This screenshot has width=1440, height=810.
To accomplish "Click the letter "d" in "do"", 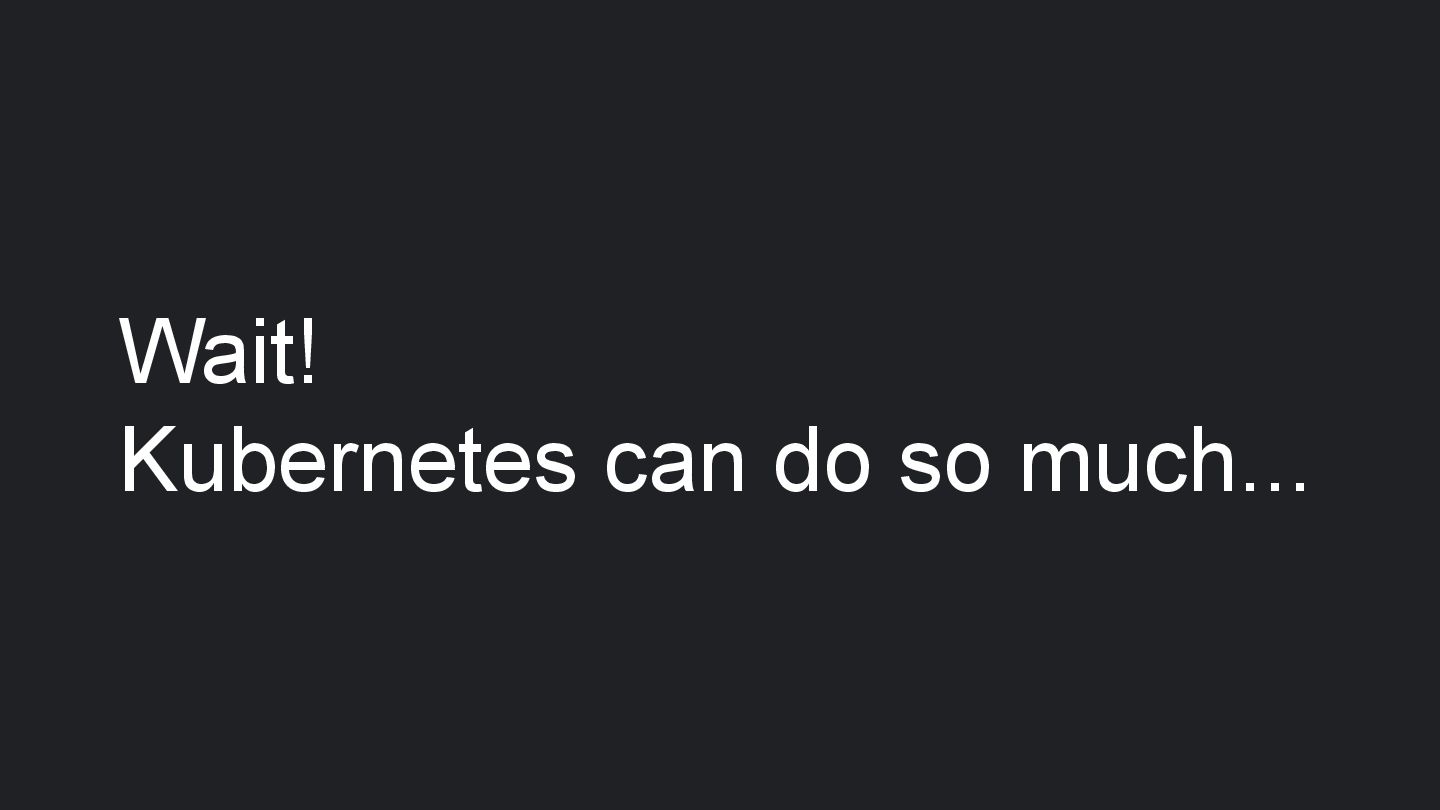I will (x=797, y=461).
